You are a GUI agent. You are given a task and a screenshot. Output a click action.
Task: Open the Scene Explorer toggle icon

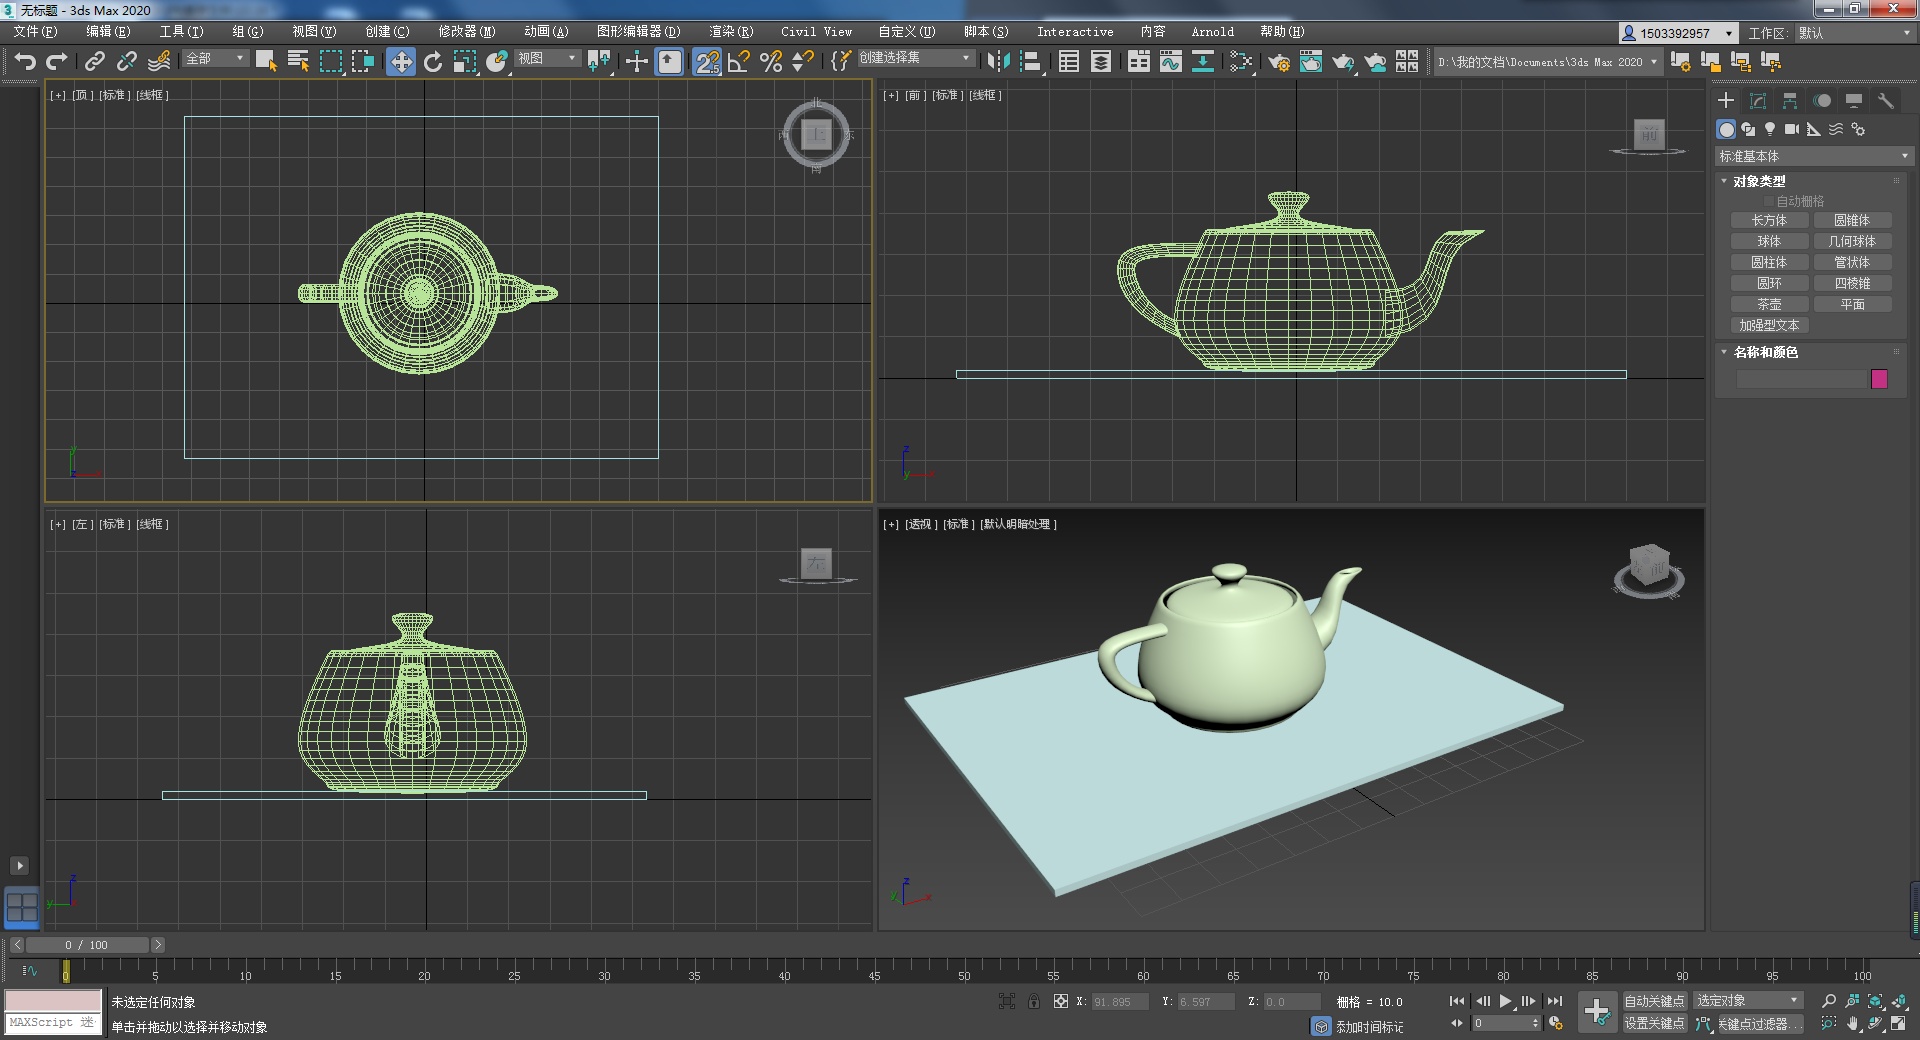(x=1069, y=62)
